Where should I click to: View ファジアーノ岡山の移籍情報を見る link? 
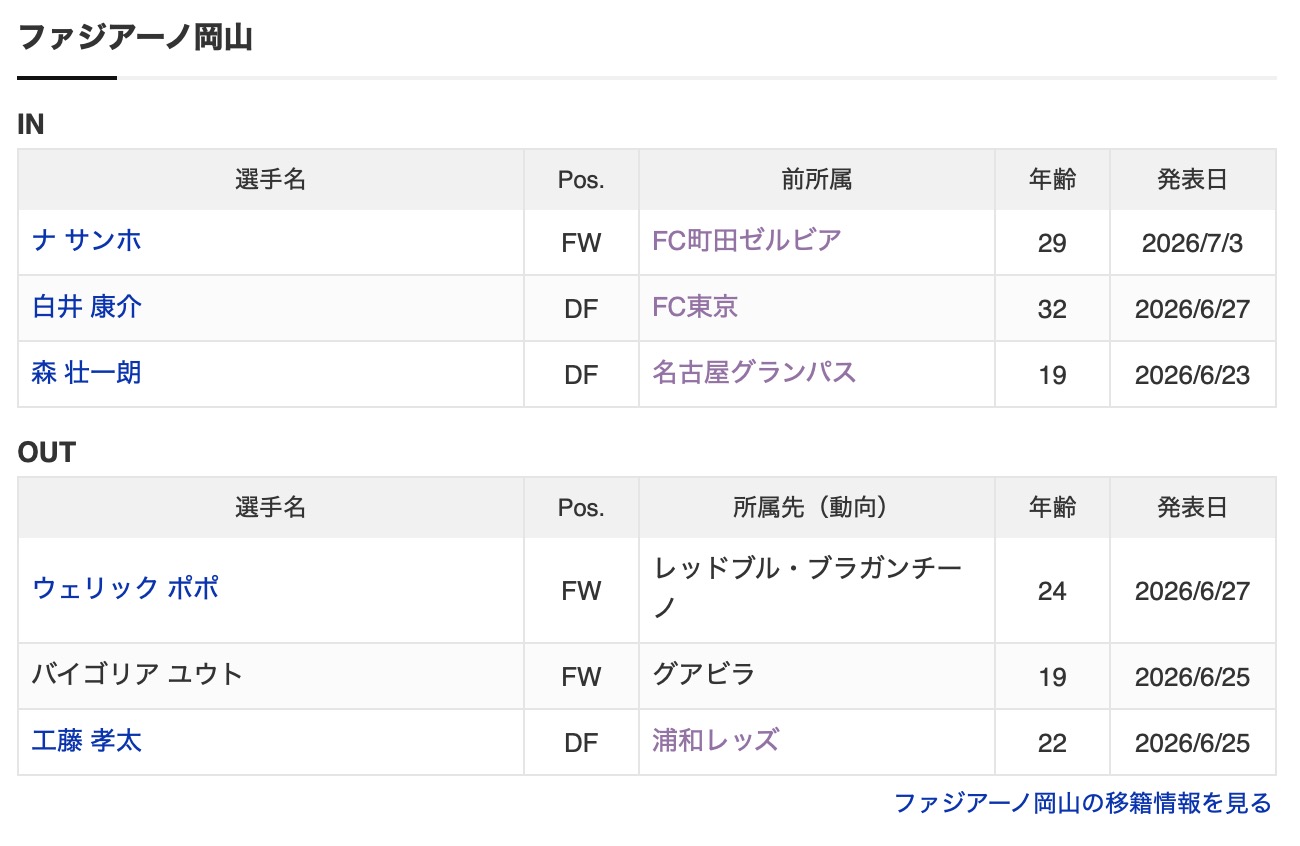(x=1083, y=803)
